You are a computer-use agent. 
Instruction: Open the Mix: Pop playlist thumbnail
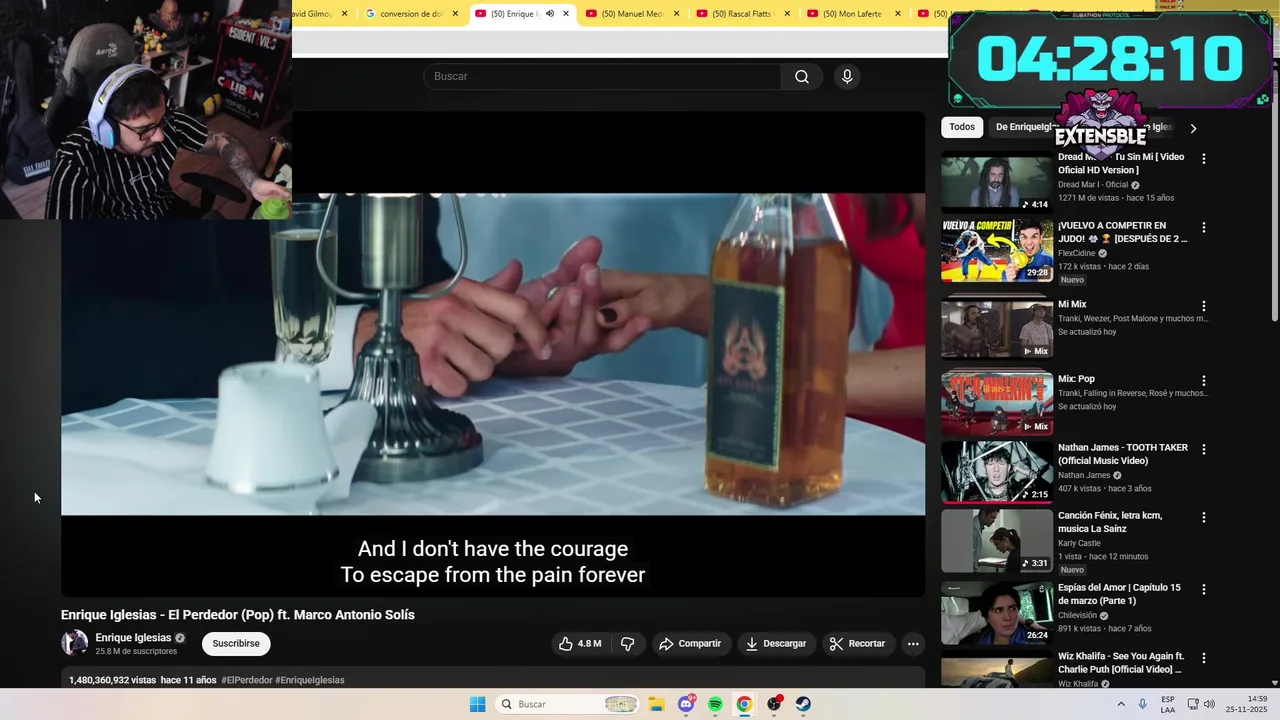(x=997, y=403)
